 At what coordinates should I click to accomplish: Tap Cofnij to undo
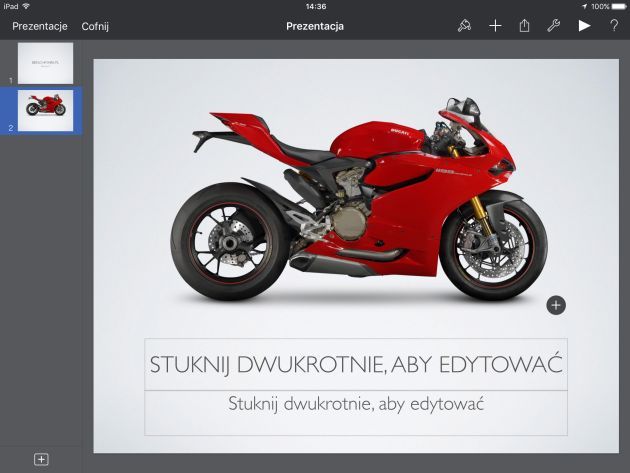[x=95, y=27]
